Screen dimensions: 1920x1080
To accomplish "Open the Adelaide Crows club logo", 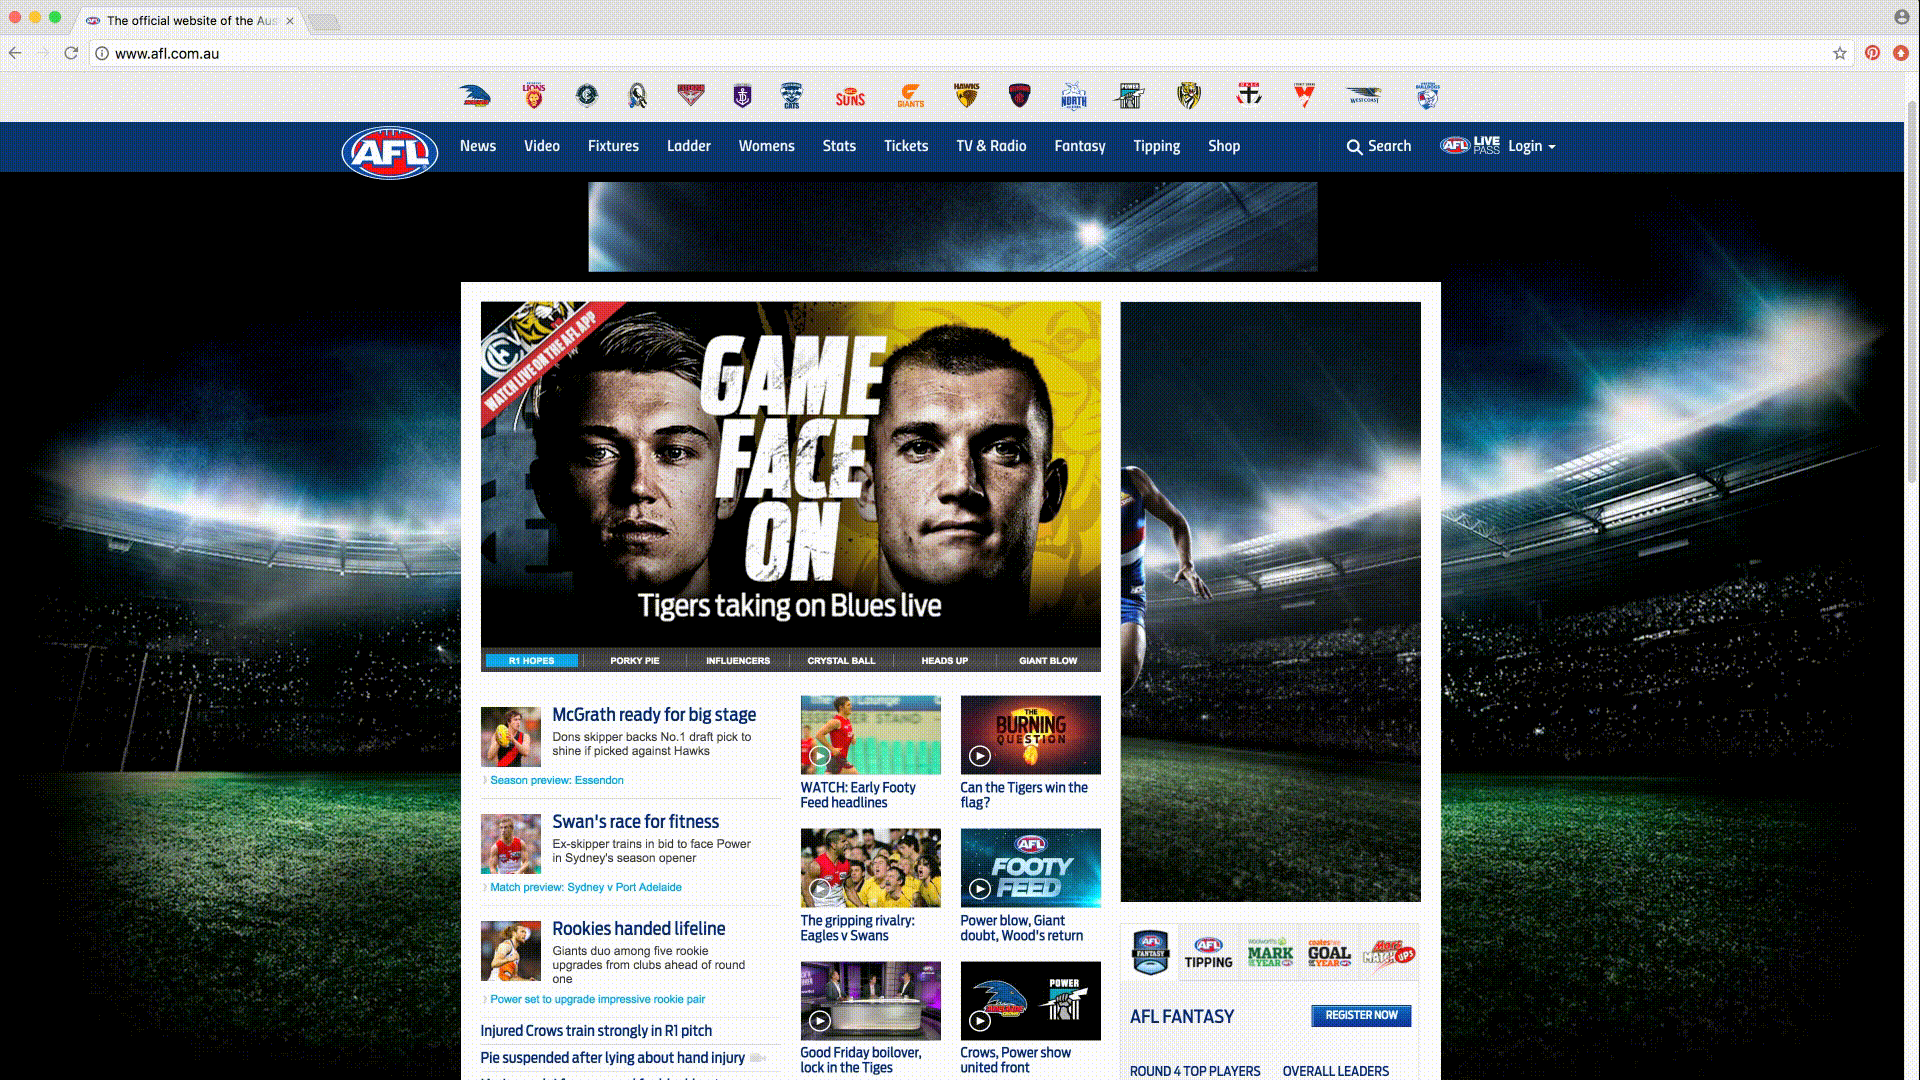I will [476, 96].
